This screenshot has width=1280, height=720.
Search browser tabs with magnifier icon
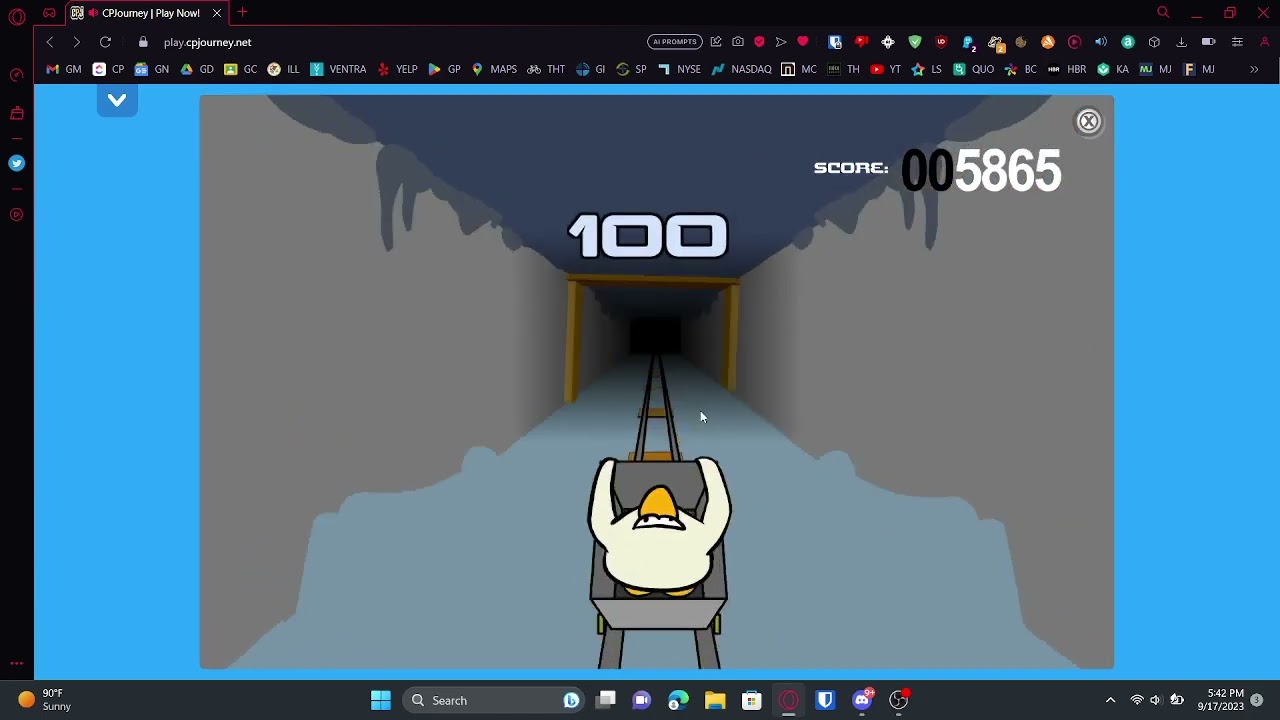coord(1163,13)
